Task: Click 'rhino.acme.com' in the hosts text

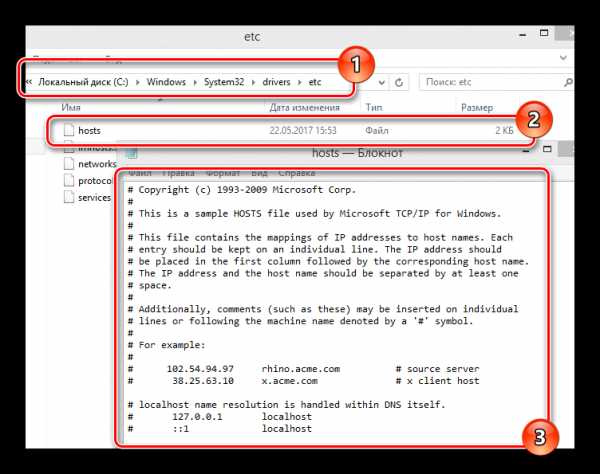Action: (301, 369)
